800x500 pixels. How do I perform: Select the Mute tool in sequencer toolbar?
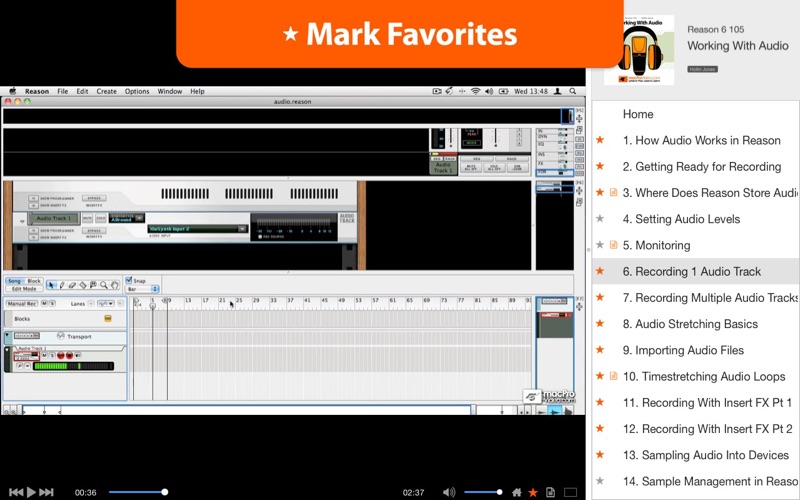point(93,285)
